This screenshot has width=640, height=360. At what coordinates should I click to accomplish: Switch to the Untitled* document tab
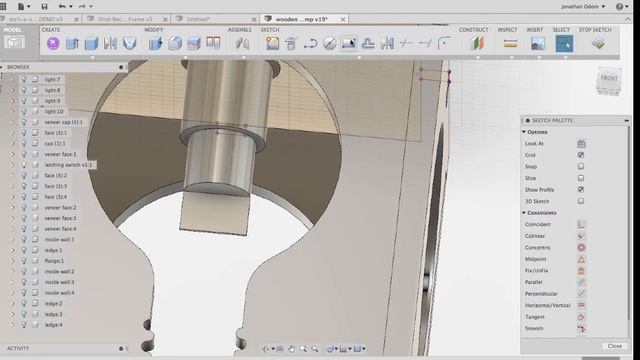pos(198,19)
